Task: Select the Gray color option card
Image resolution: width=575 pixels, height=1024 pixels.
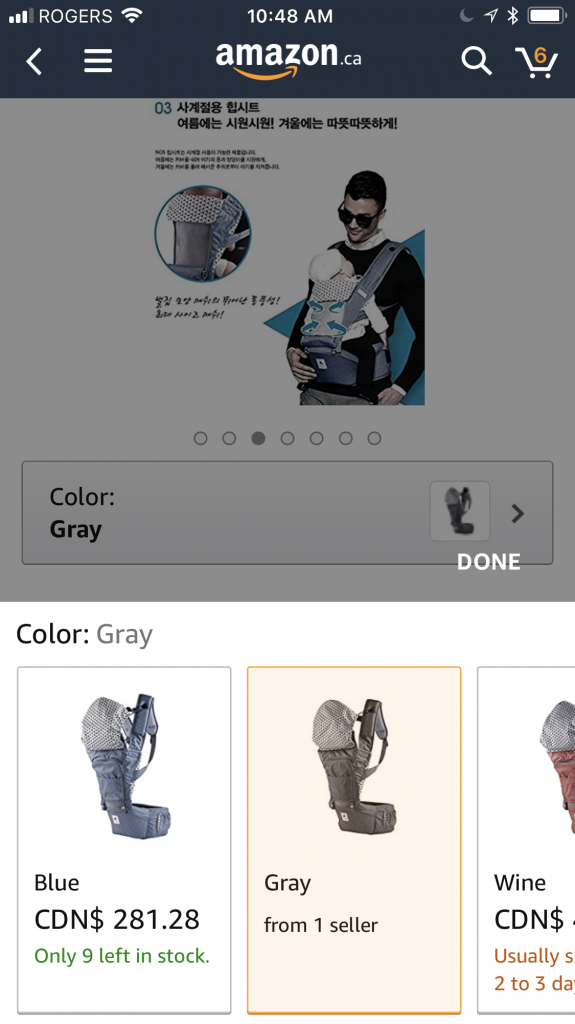Action: pos(354,840)
